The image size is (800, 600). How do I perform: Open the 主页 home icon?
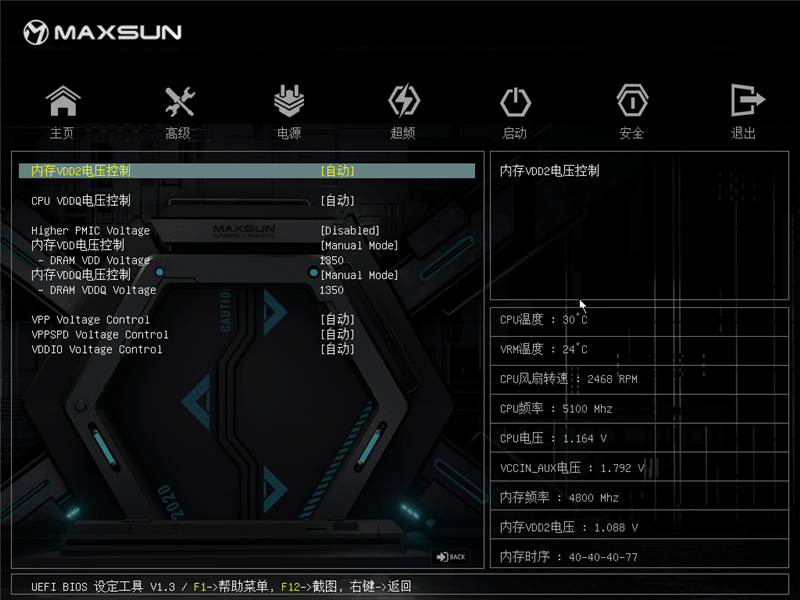63,101
